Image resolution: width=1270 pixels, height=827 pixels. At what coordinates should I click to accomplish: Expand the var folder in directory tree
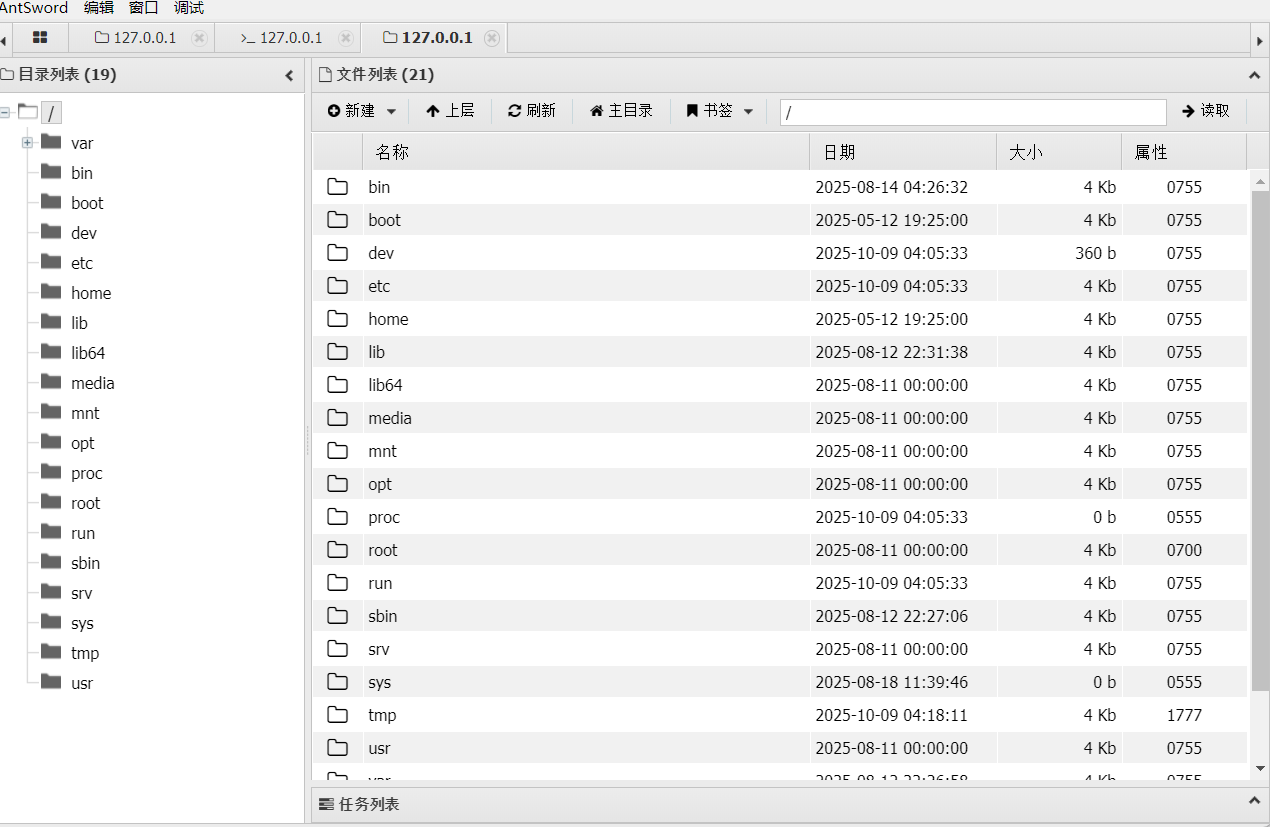tap(27, 142)
